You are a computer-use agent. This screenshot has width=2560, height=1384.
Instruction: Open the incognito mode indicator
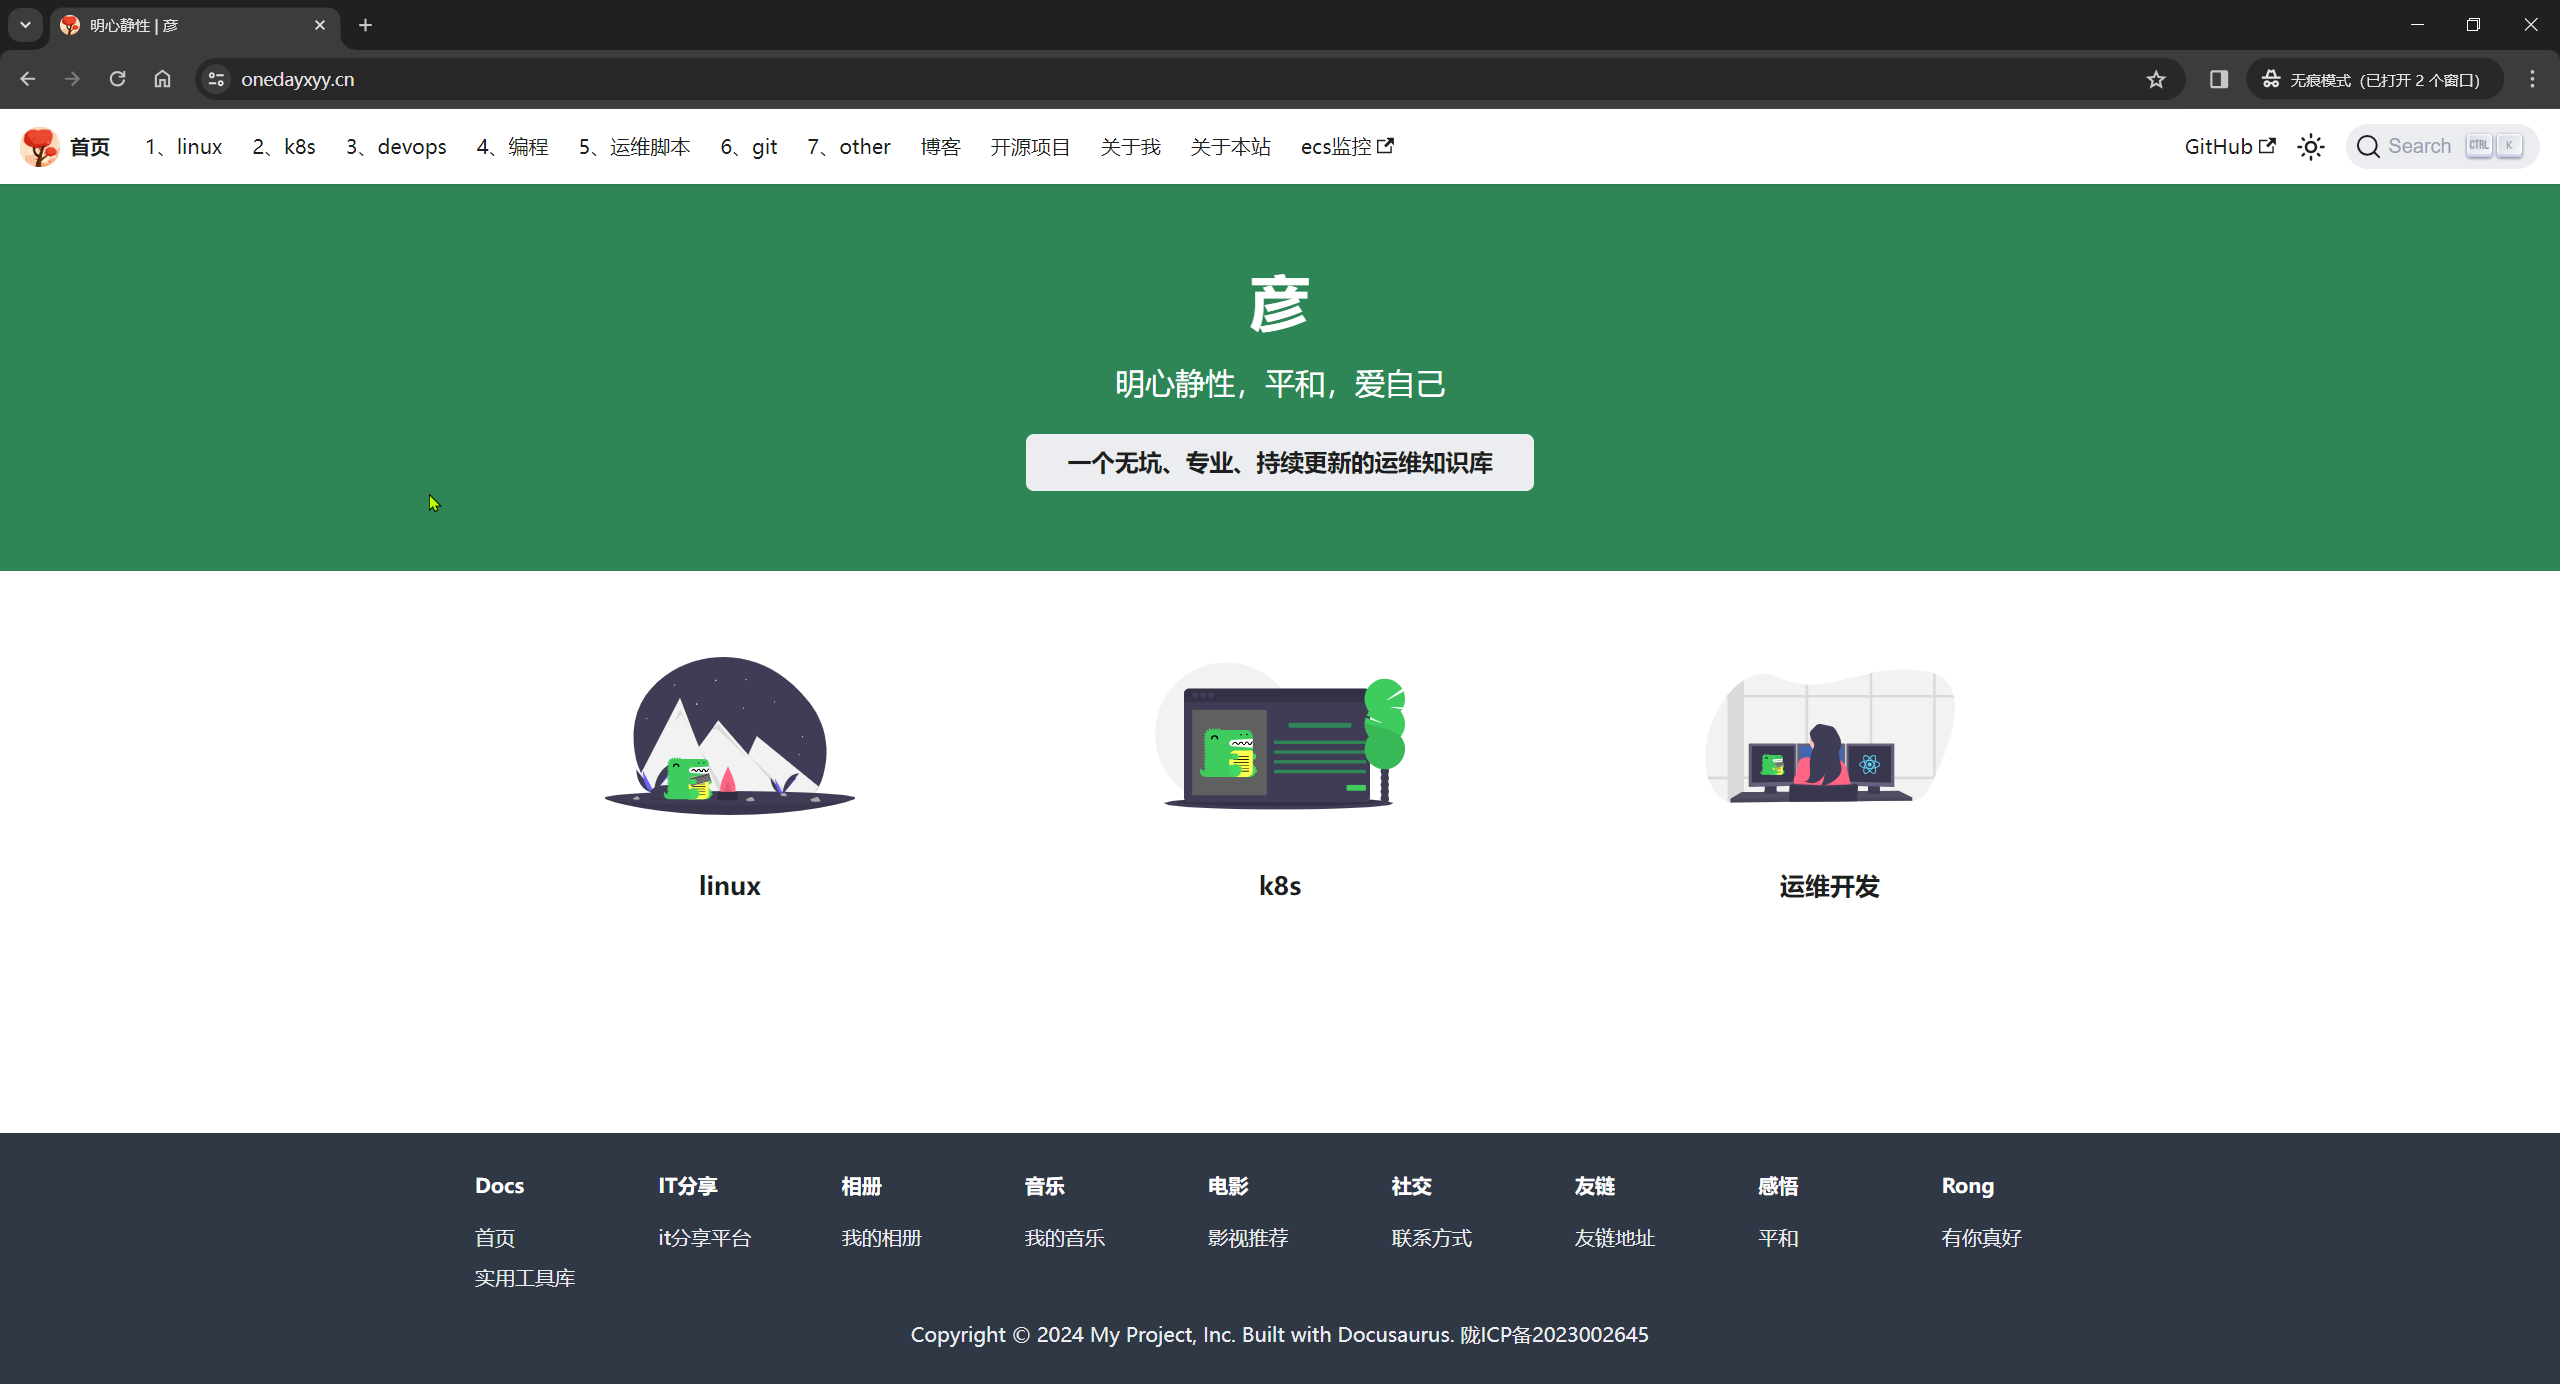2374,79
